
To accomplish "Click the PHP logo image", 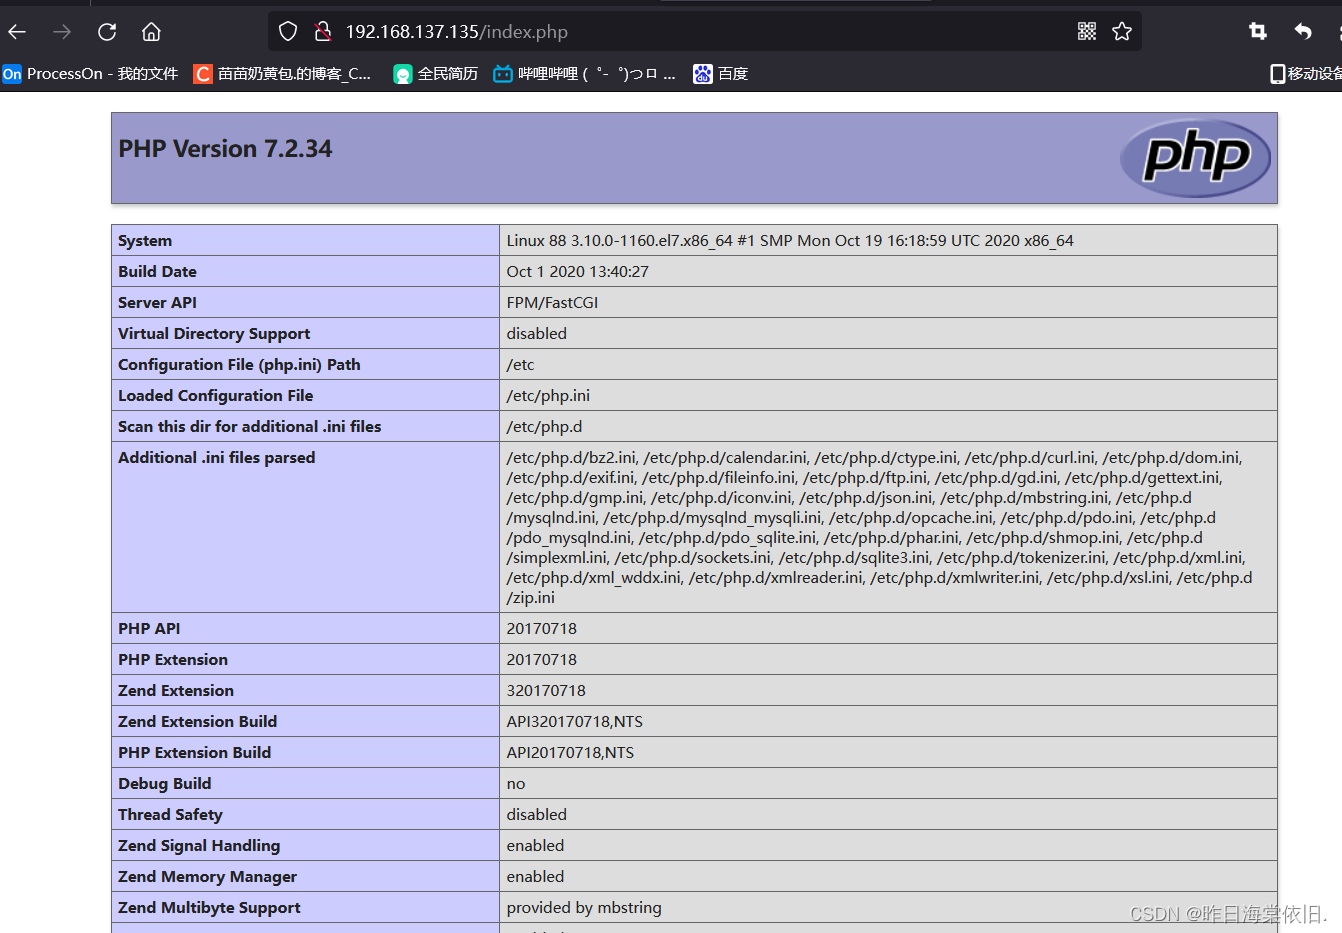I will click(x=1195, y=158).
